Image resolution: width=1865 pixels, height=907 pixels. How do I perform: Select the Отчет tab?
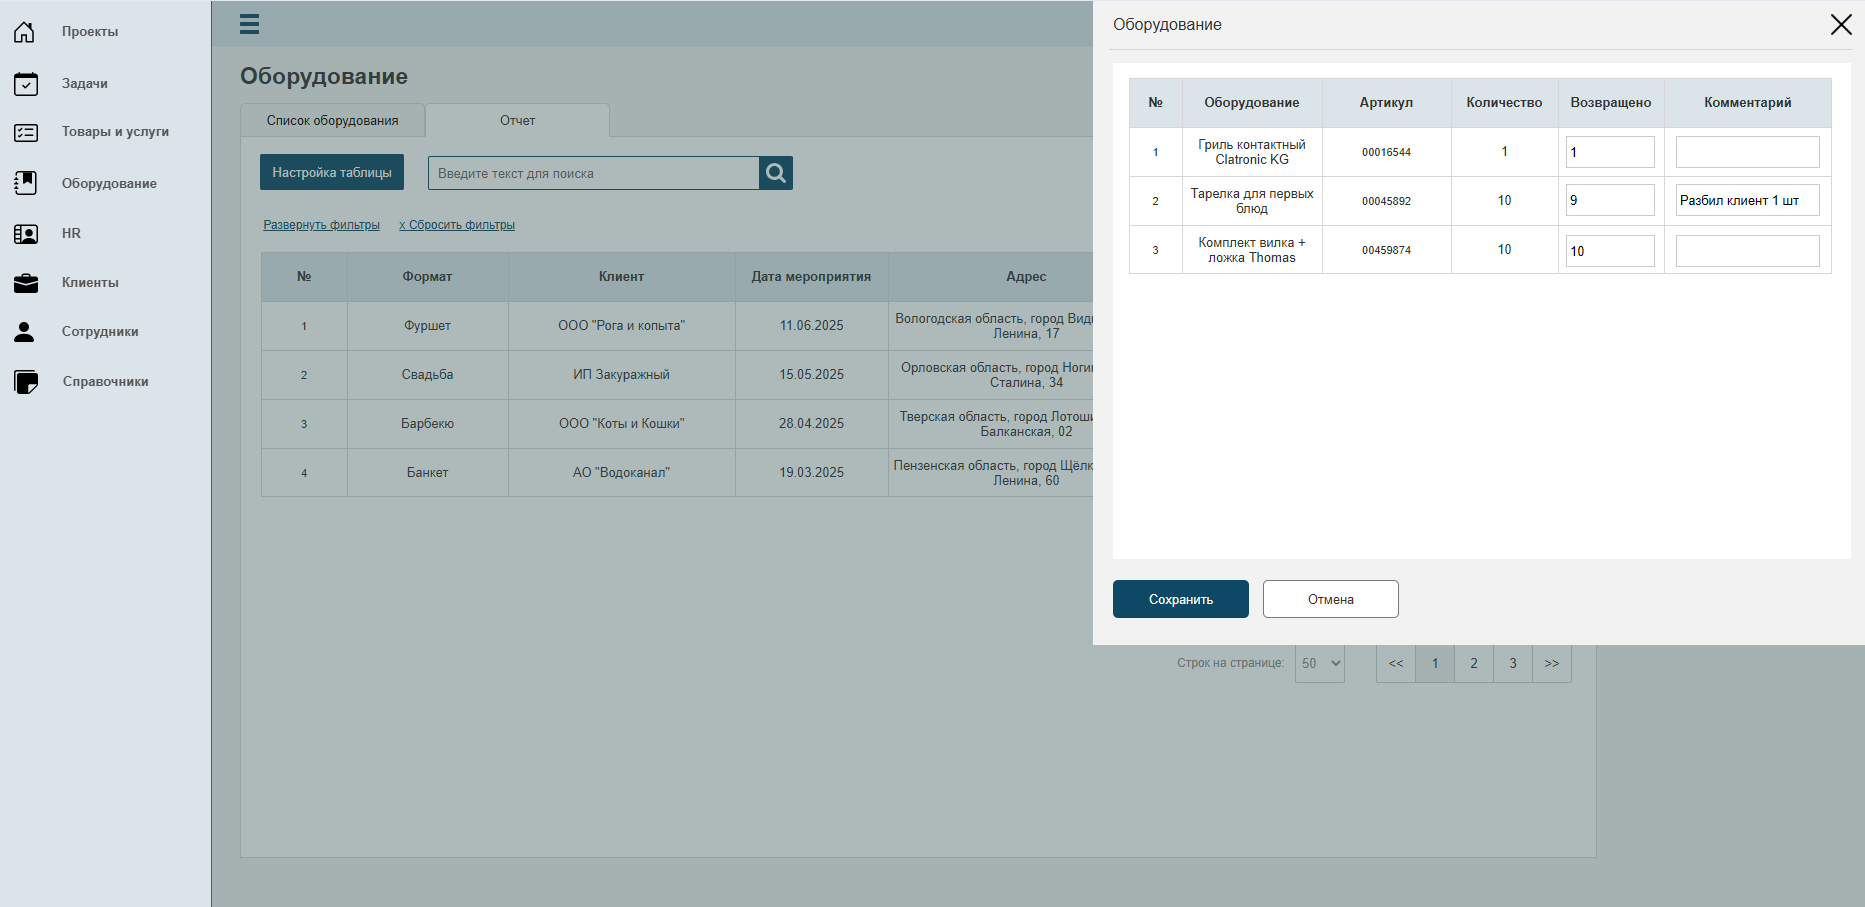pos(517,120)
